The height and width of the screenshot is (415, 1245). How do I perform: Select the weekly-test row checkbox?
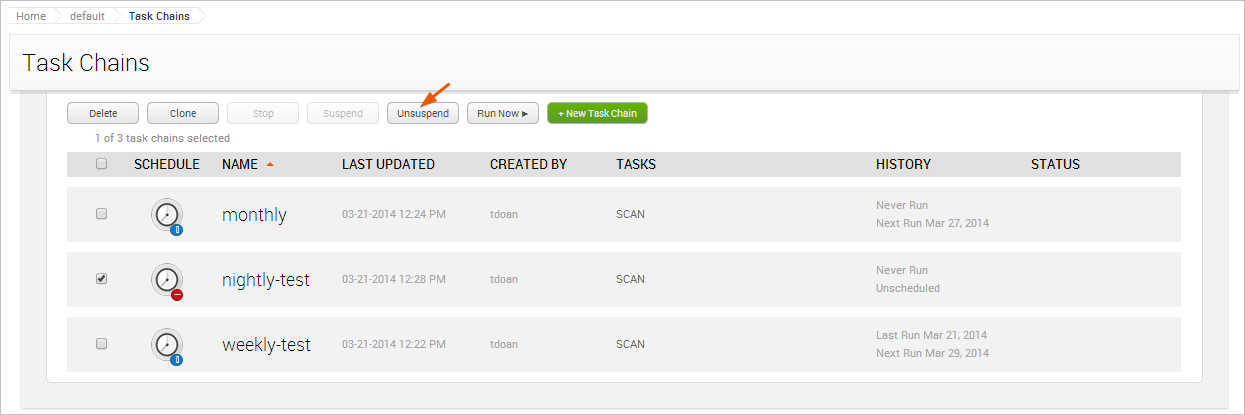[x=101, y=344]
